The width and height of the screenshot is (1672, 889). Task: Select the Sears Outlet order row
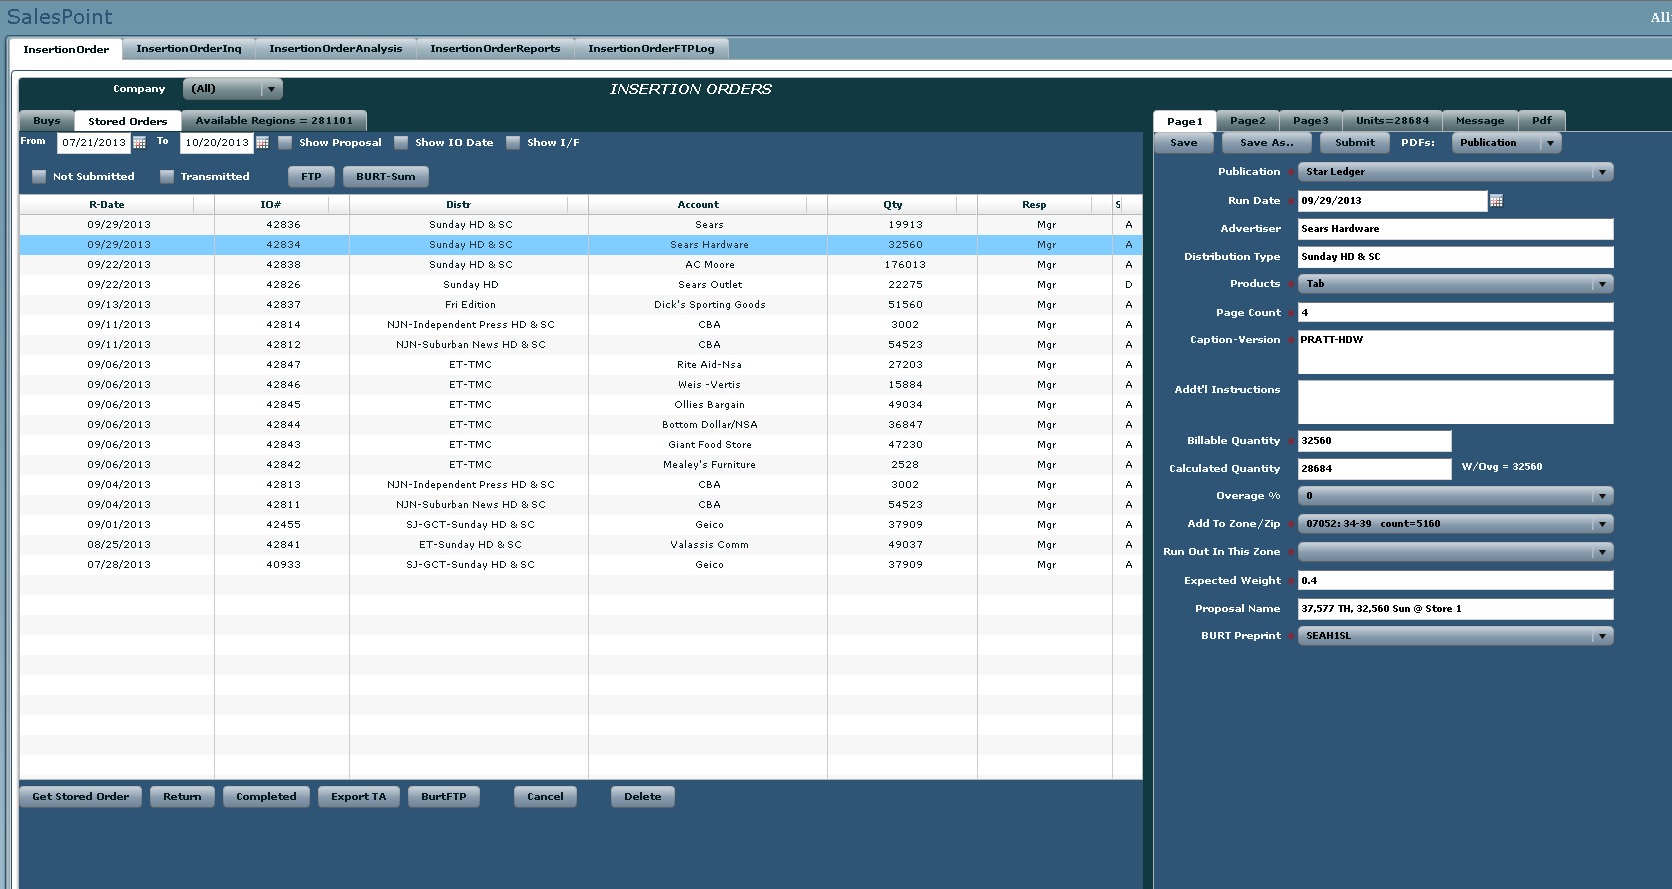tap(580, 285)
